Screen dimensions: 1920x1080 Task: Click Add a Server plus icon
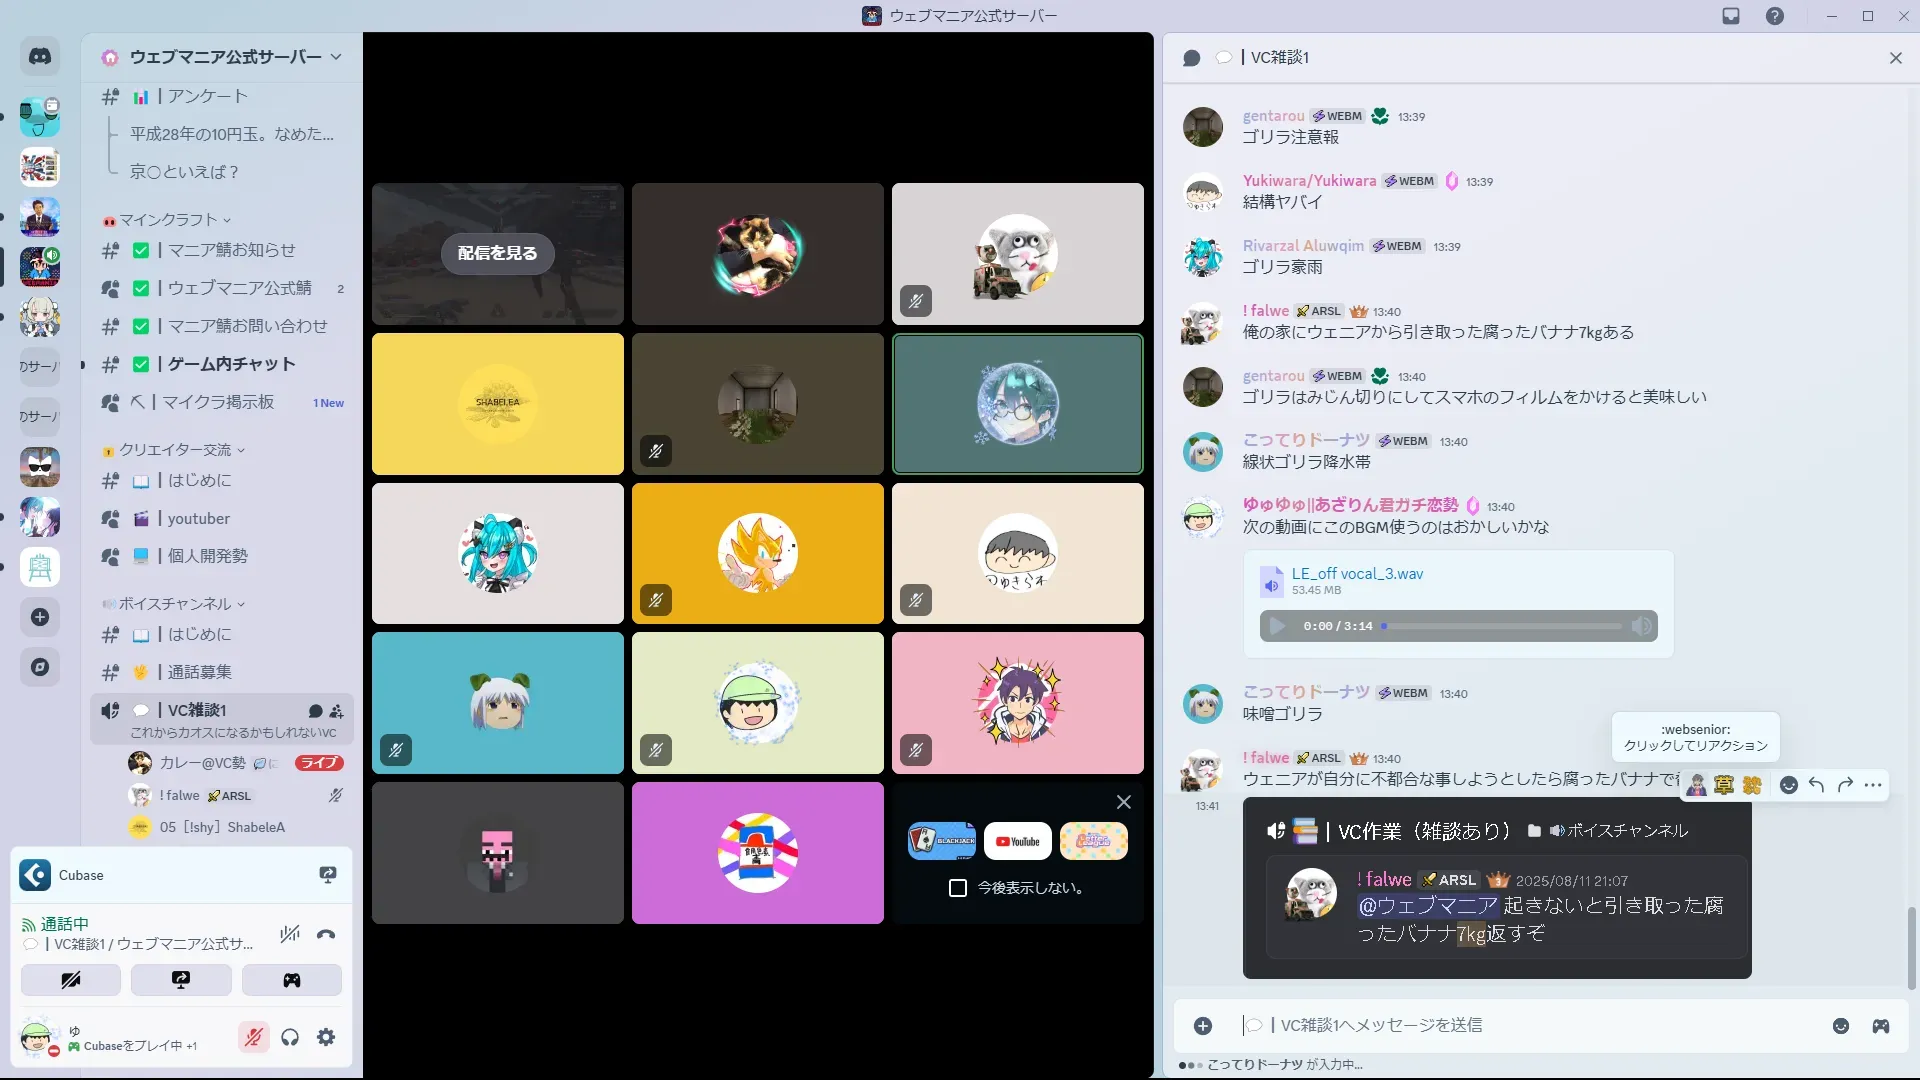40,617
